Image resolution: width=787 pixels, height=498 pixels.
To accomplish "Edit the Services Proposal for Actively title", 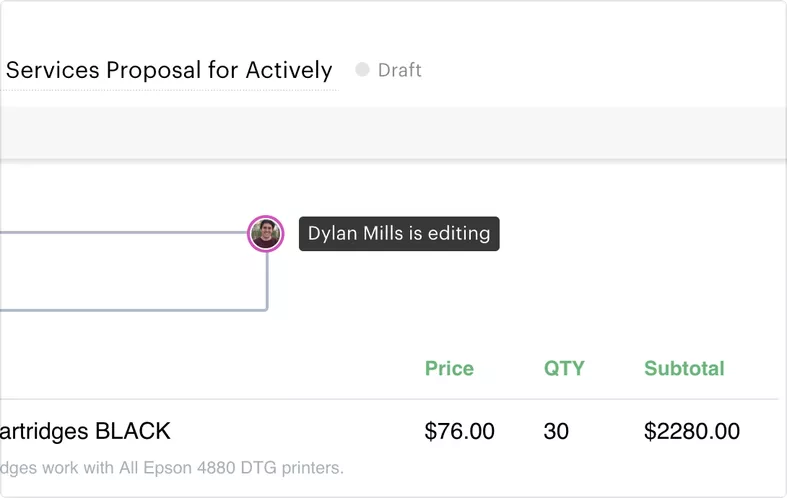I will tap(169, 70).
